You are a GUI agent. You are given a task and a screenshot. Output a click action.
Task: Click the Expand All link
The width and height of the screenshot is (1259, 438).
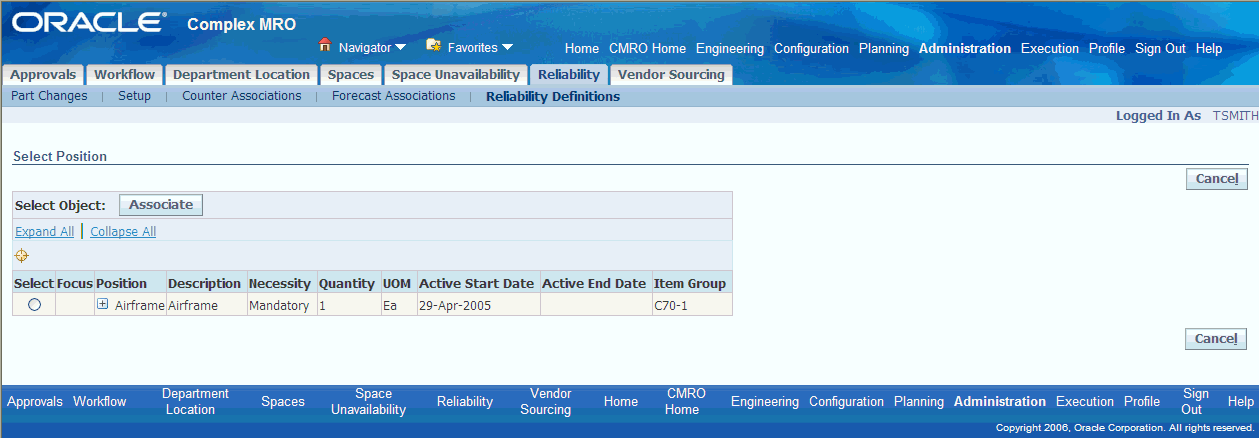point(44,232)
